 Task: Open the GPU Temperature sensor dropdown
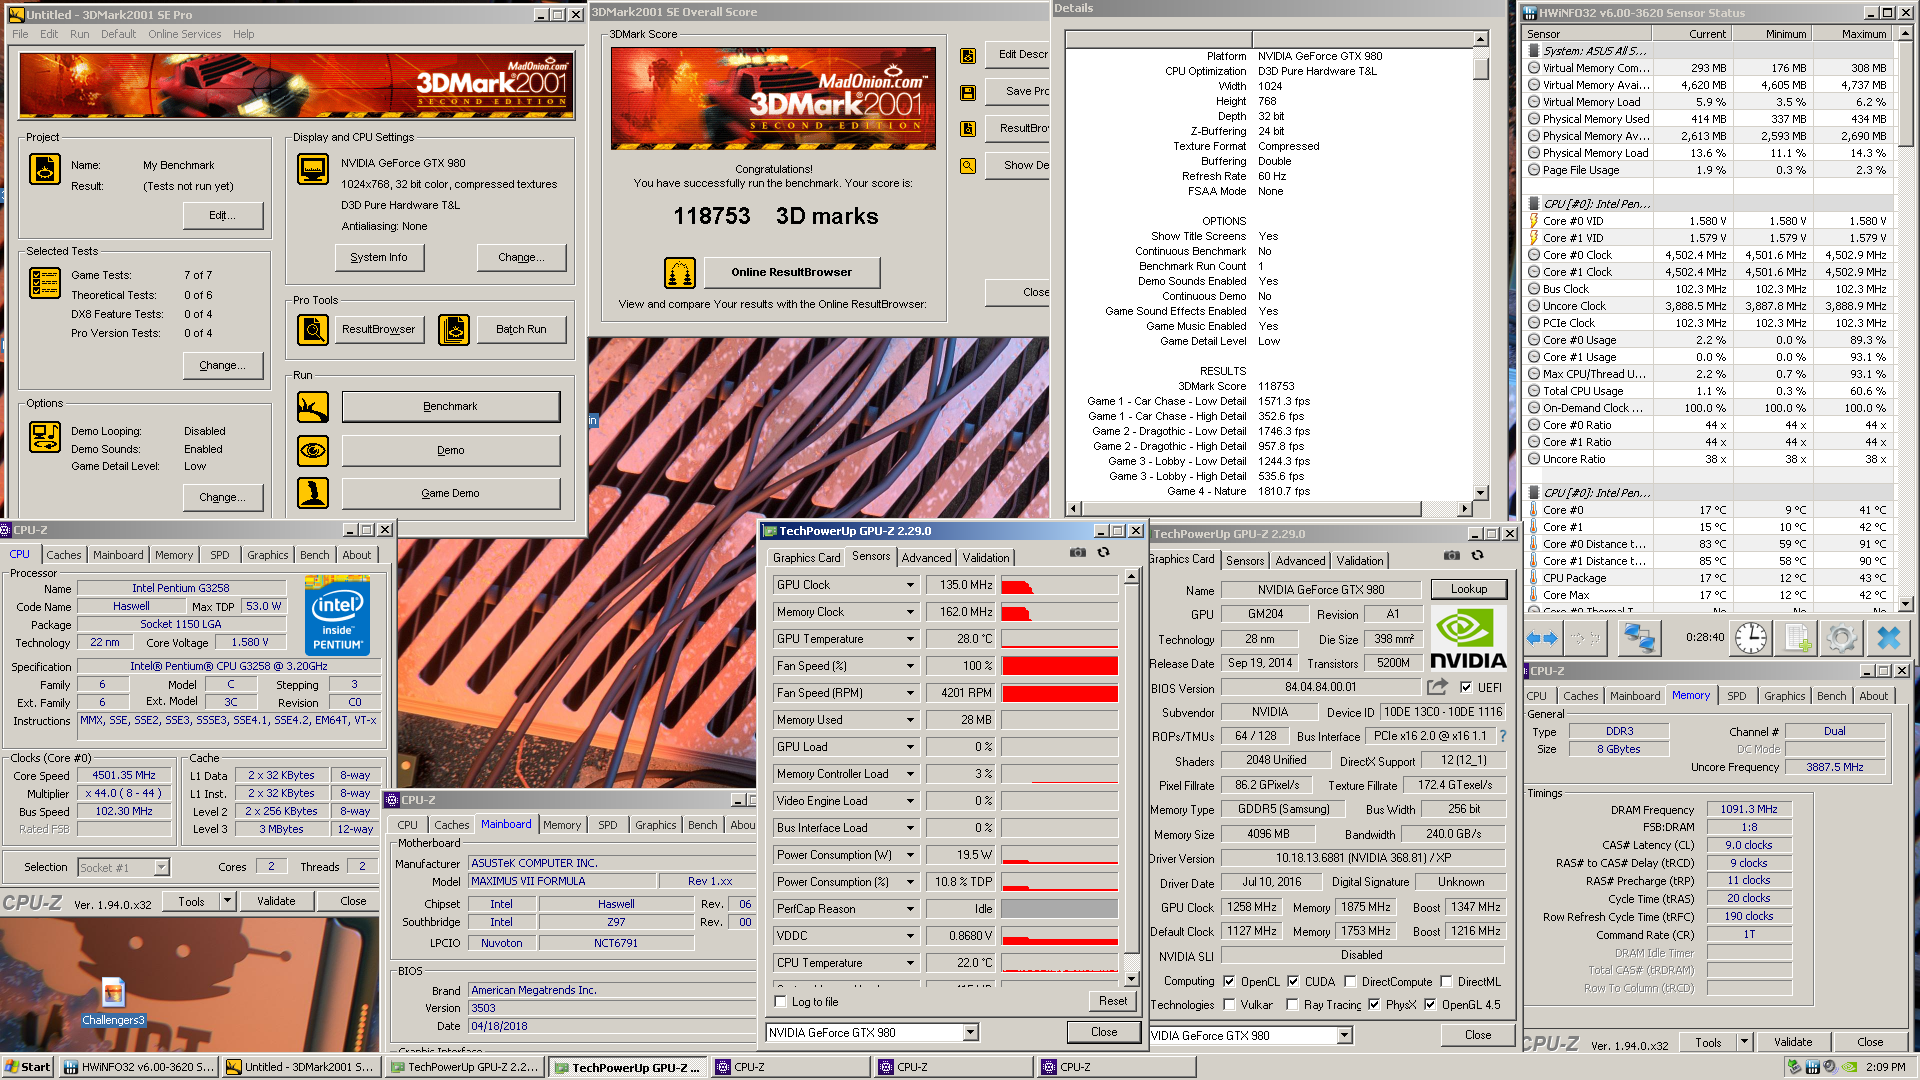pyautogui.click(x=910, y=639)
